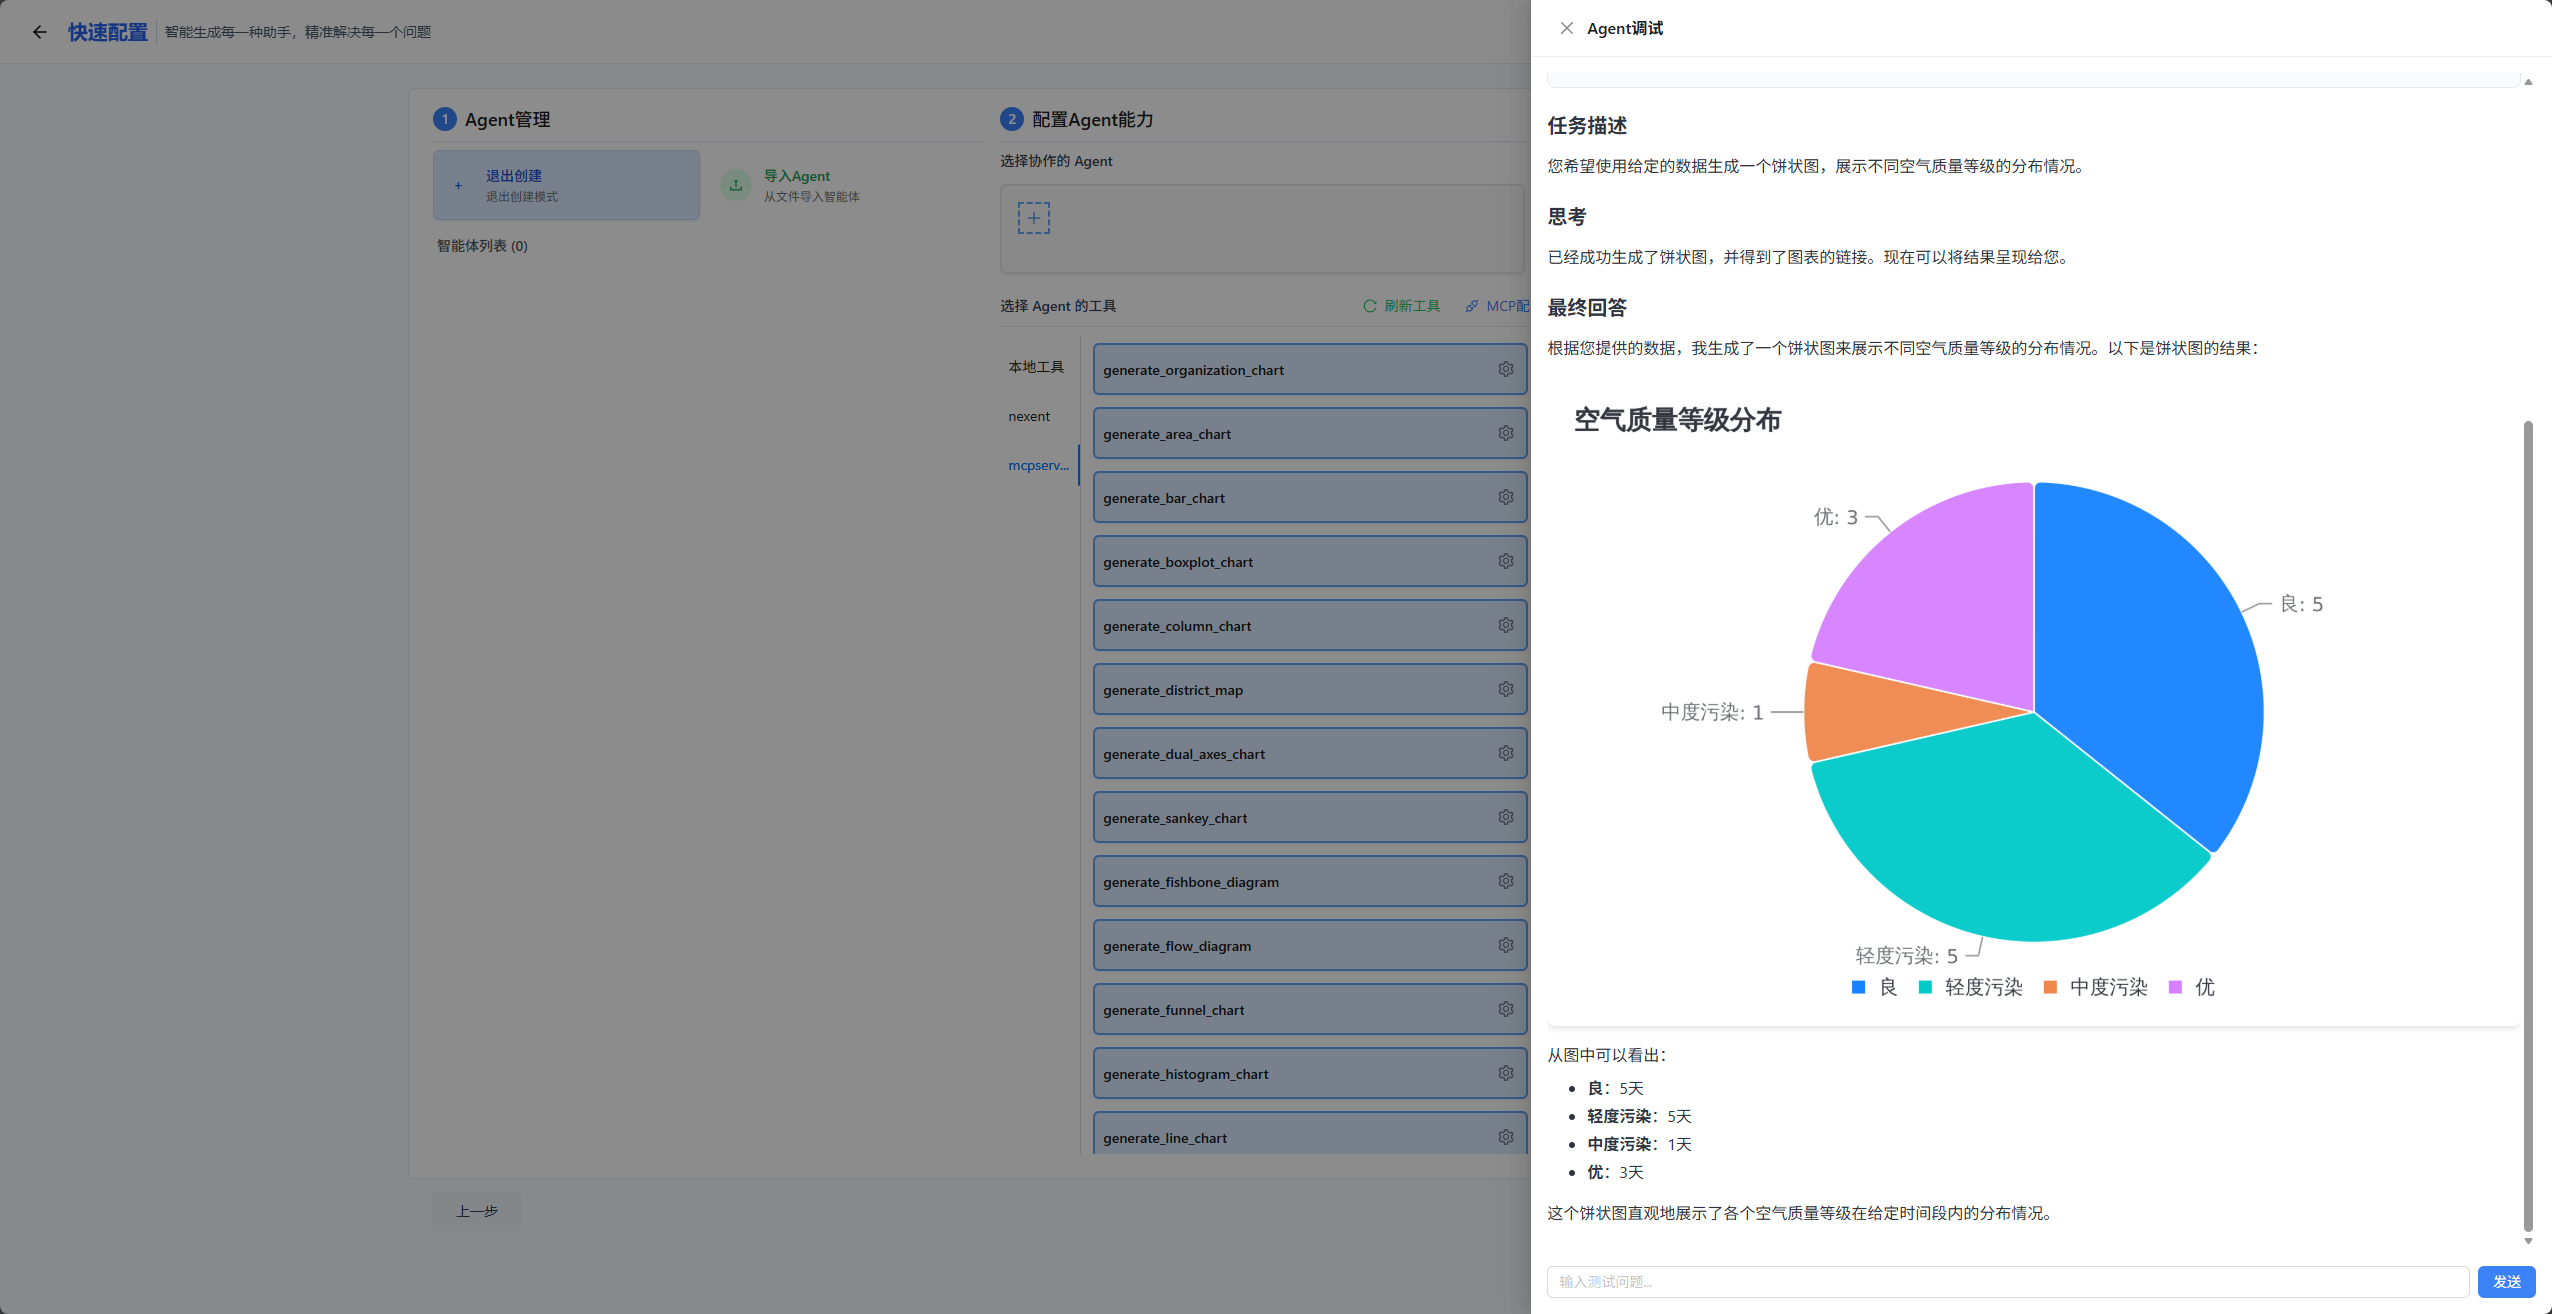This screenshot has height=1314, width=2552.
Task: Click the 发送 send button
Action: (2506, 1281)
